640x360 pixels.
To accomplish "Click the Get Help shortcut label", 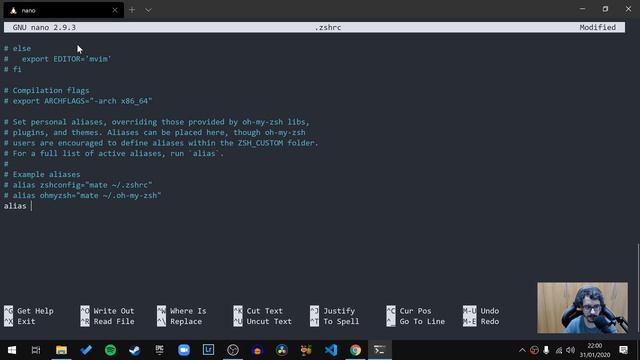I will (x=35, y=311).
